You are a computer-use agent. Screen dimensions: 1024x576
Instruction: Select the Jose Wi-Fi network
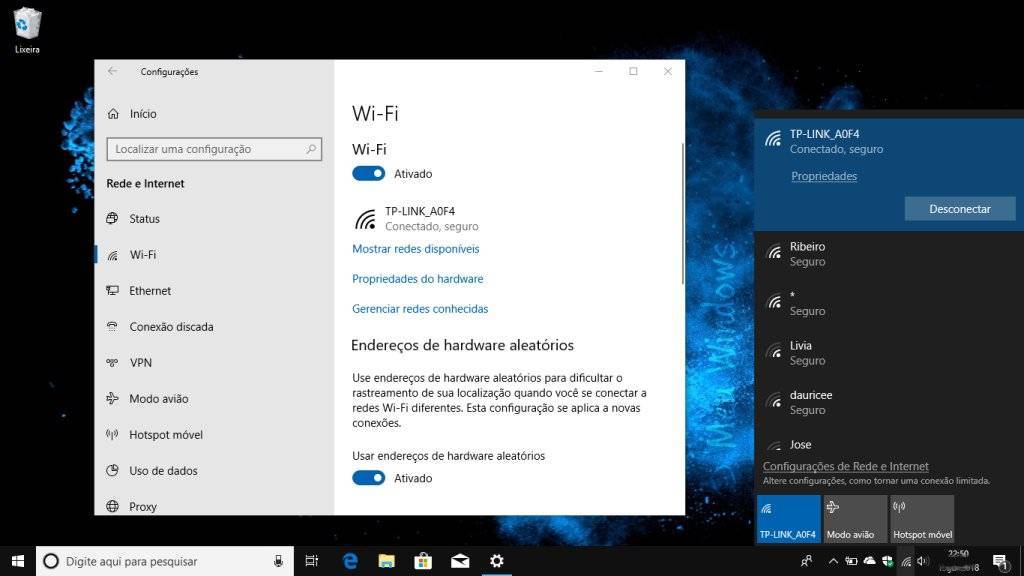point(889,444)
